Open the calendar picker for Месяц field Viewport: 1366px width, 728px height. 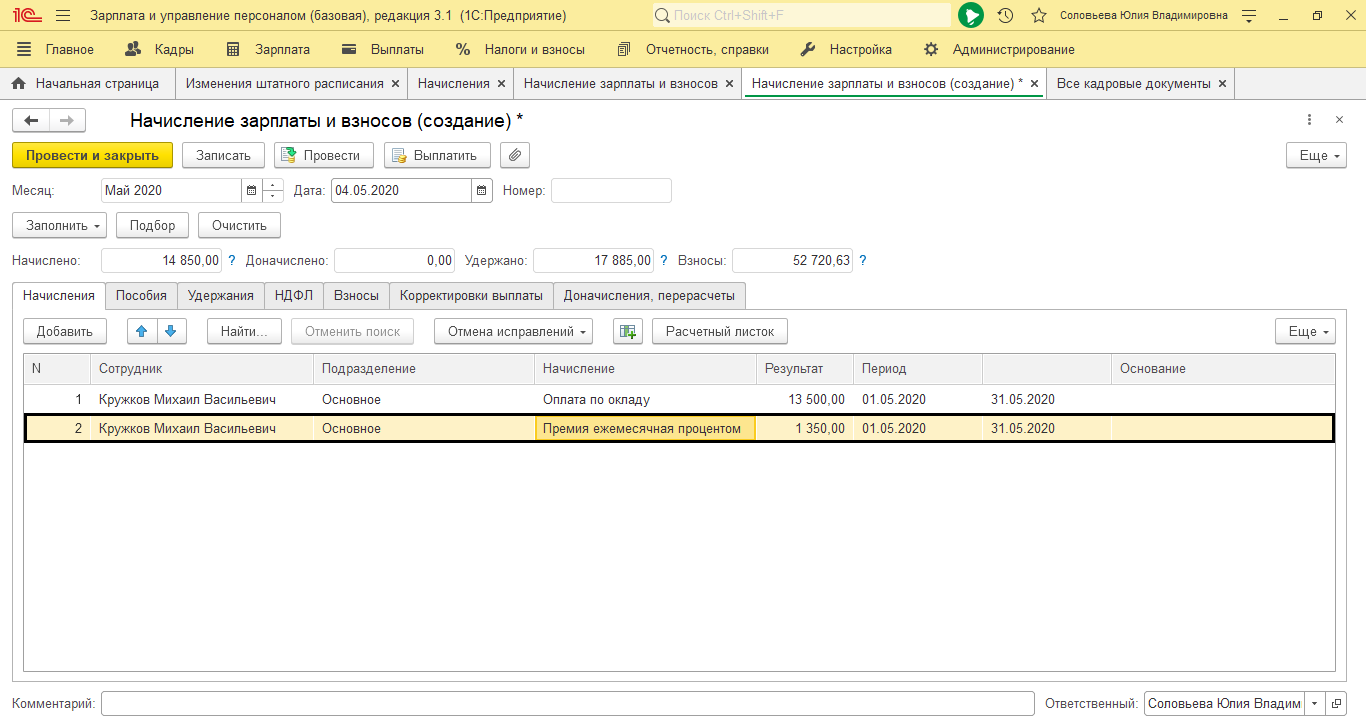[251, 190]
